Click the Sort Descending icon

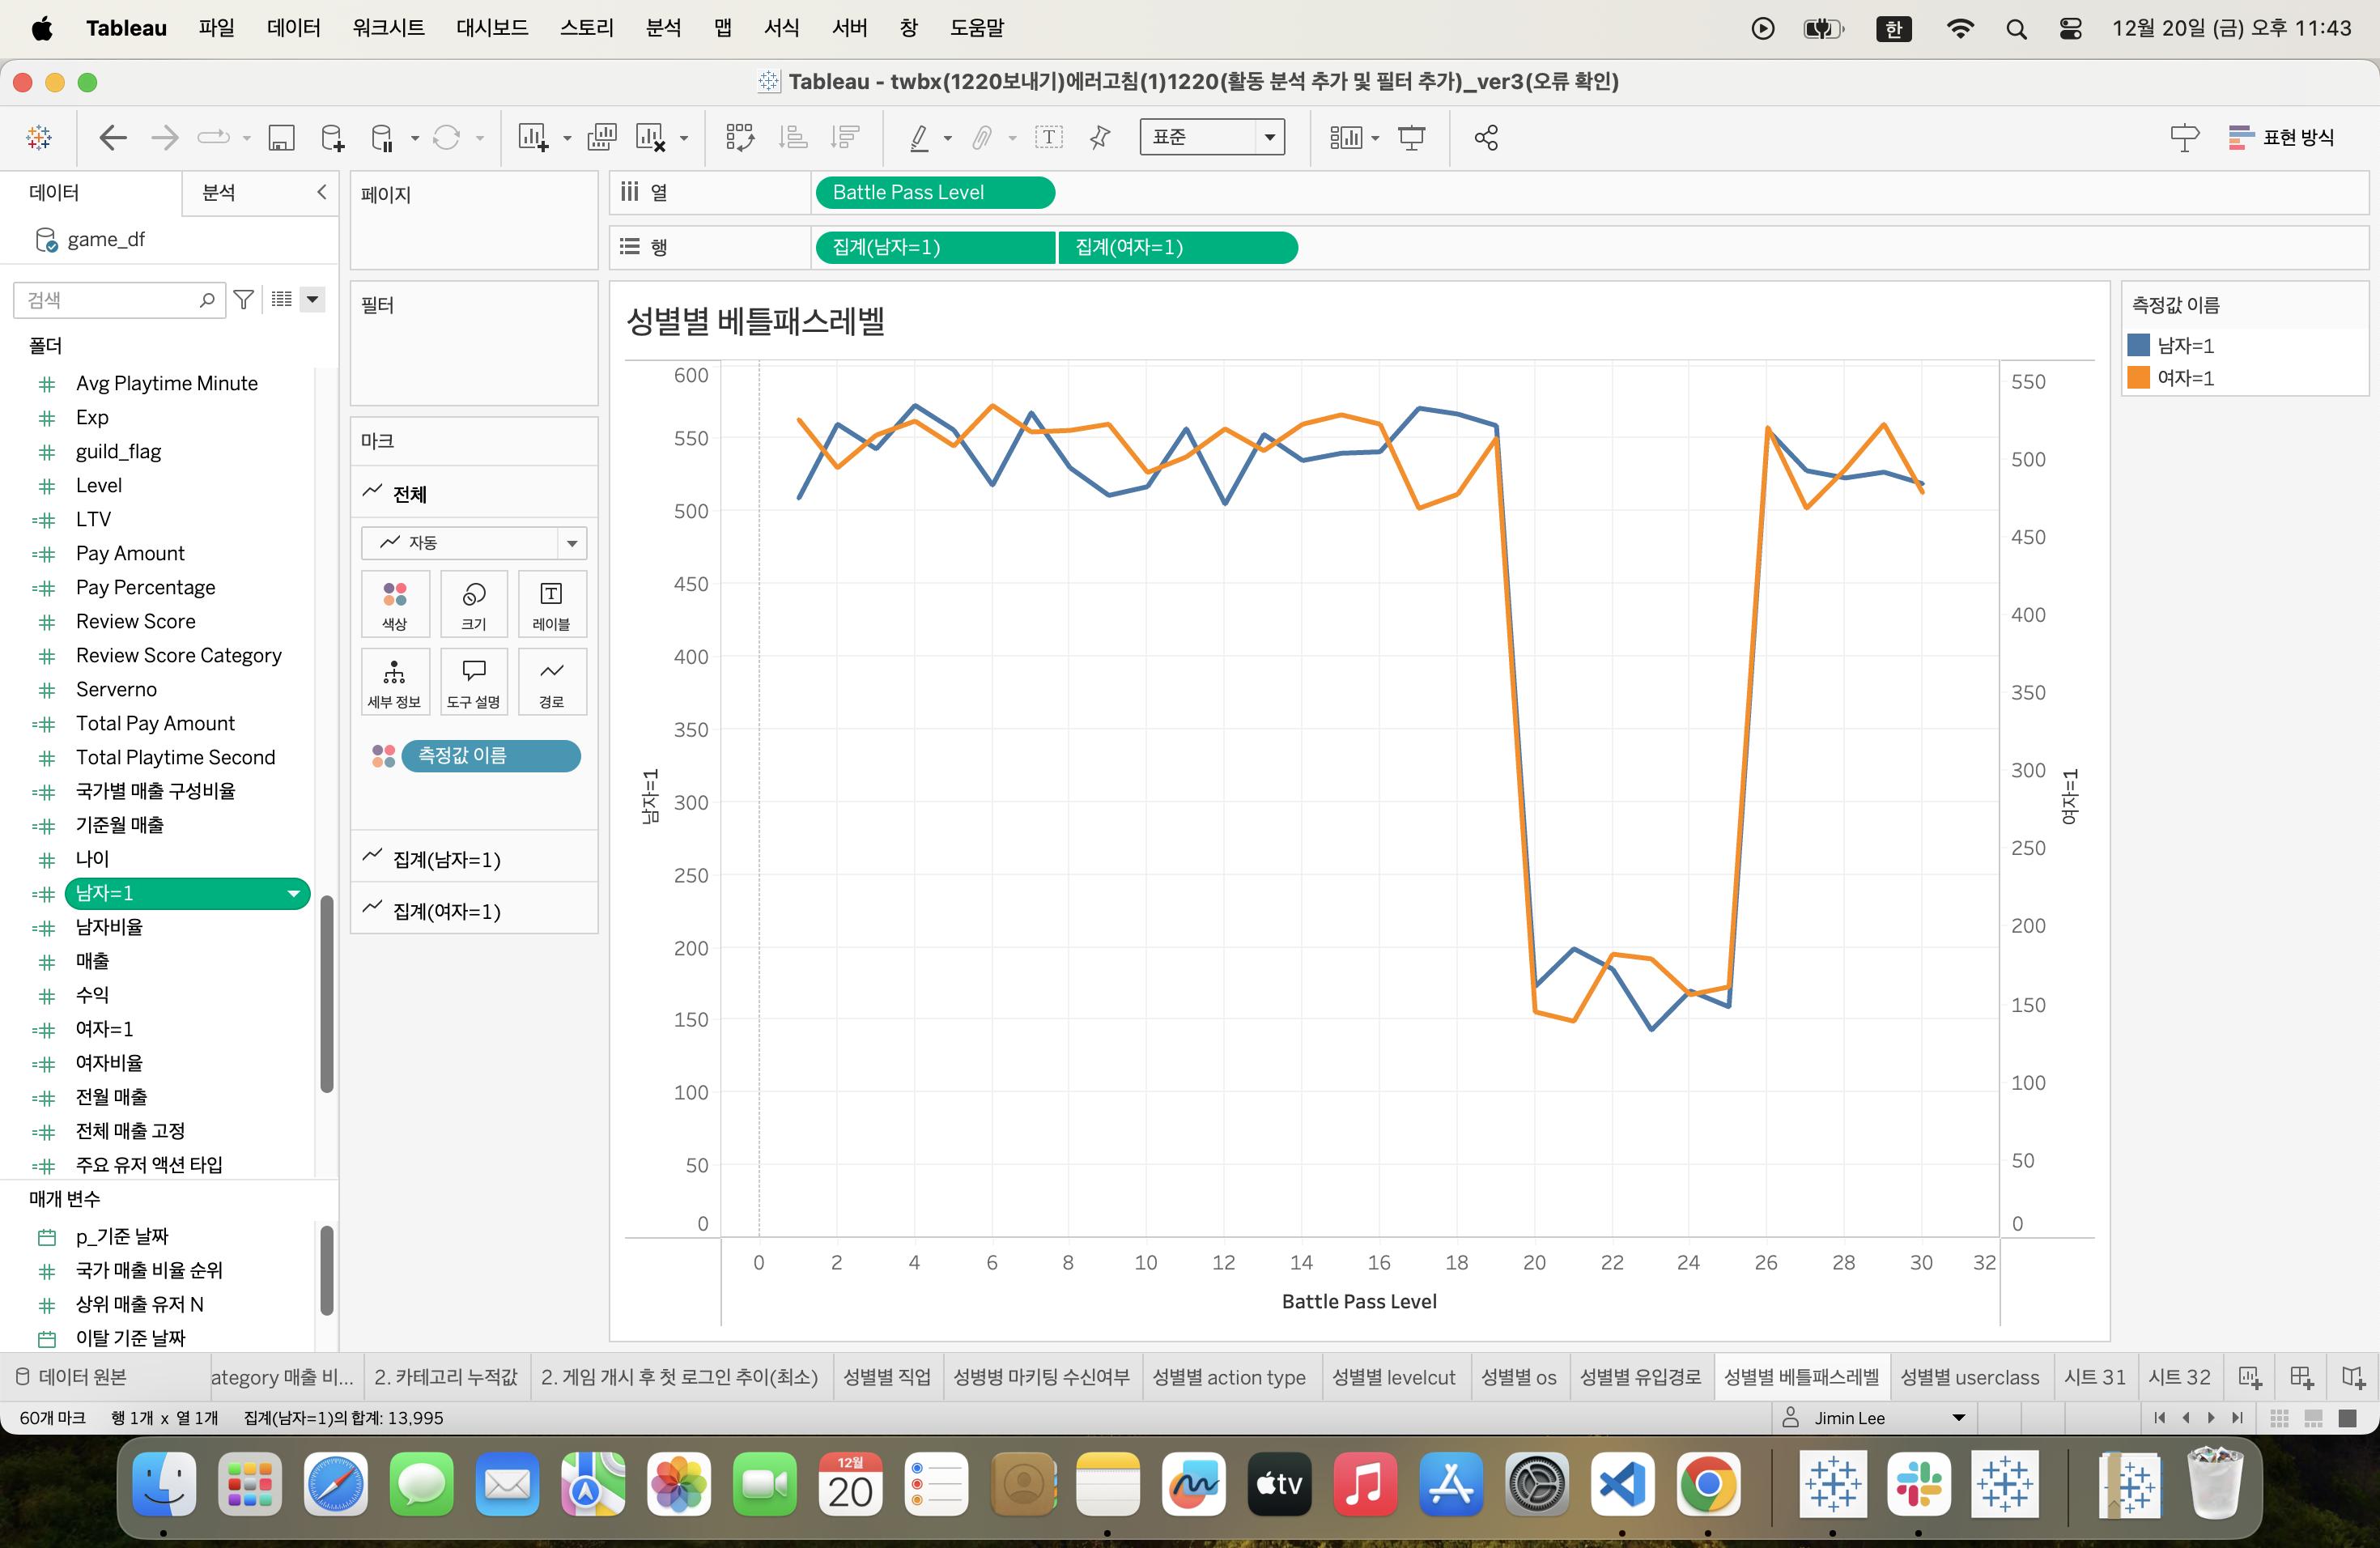[x=845, y=137]
